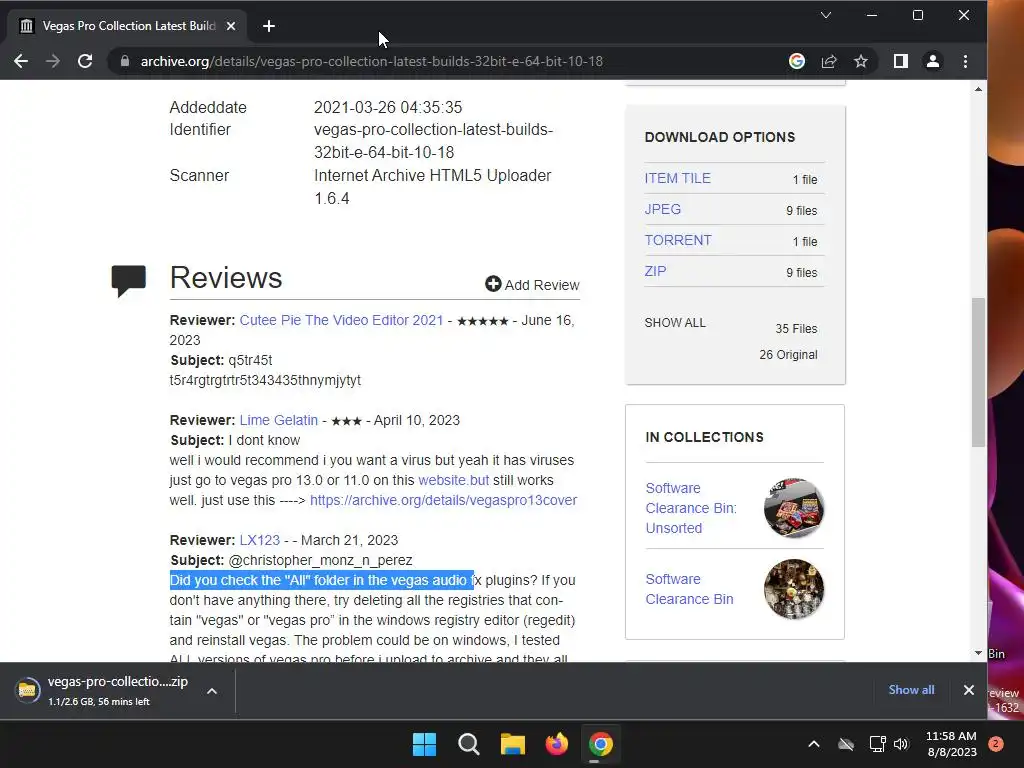Expand the download item options chevron
This screenshot has height=768, width=1024.
pyautogui.click(x=212, y=691)
